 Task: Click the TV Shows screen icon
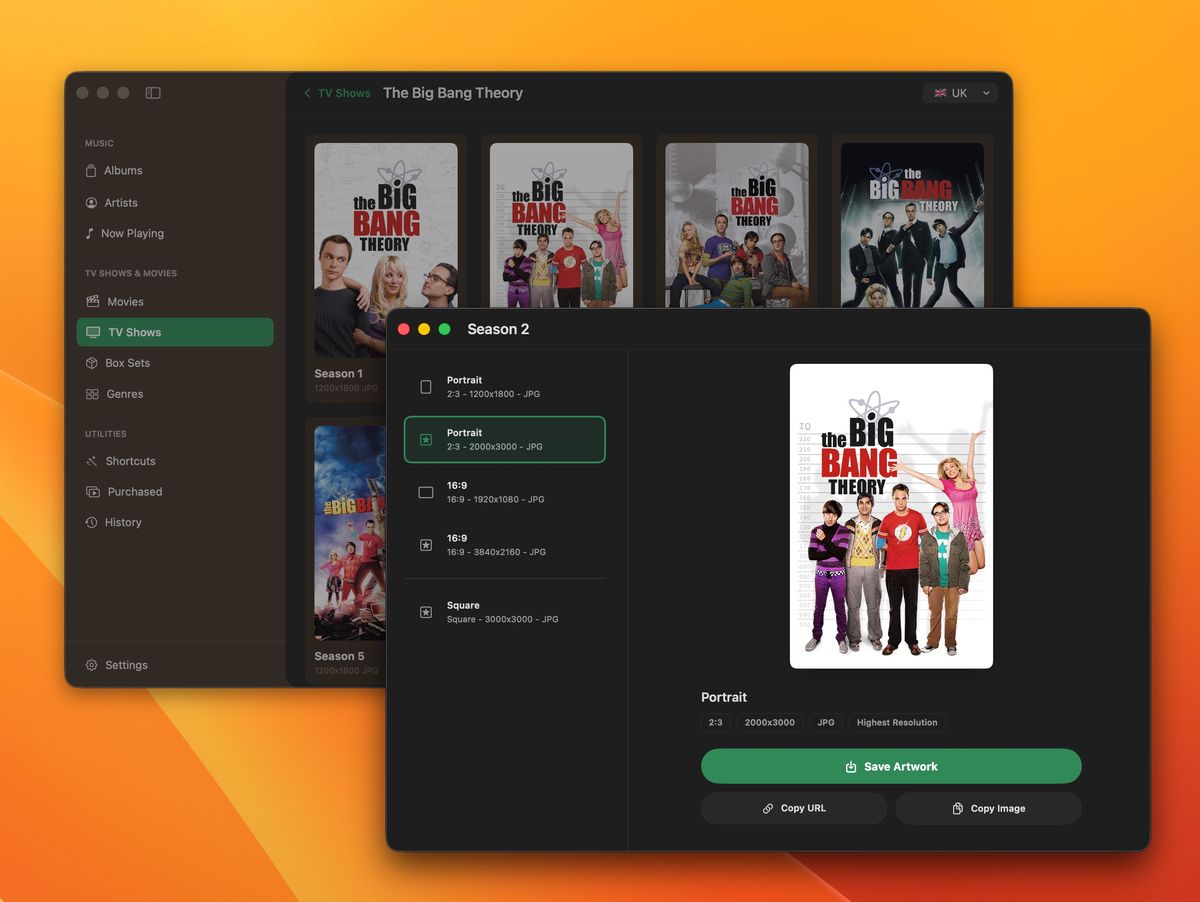click(x=93, y=332)
